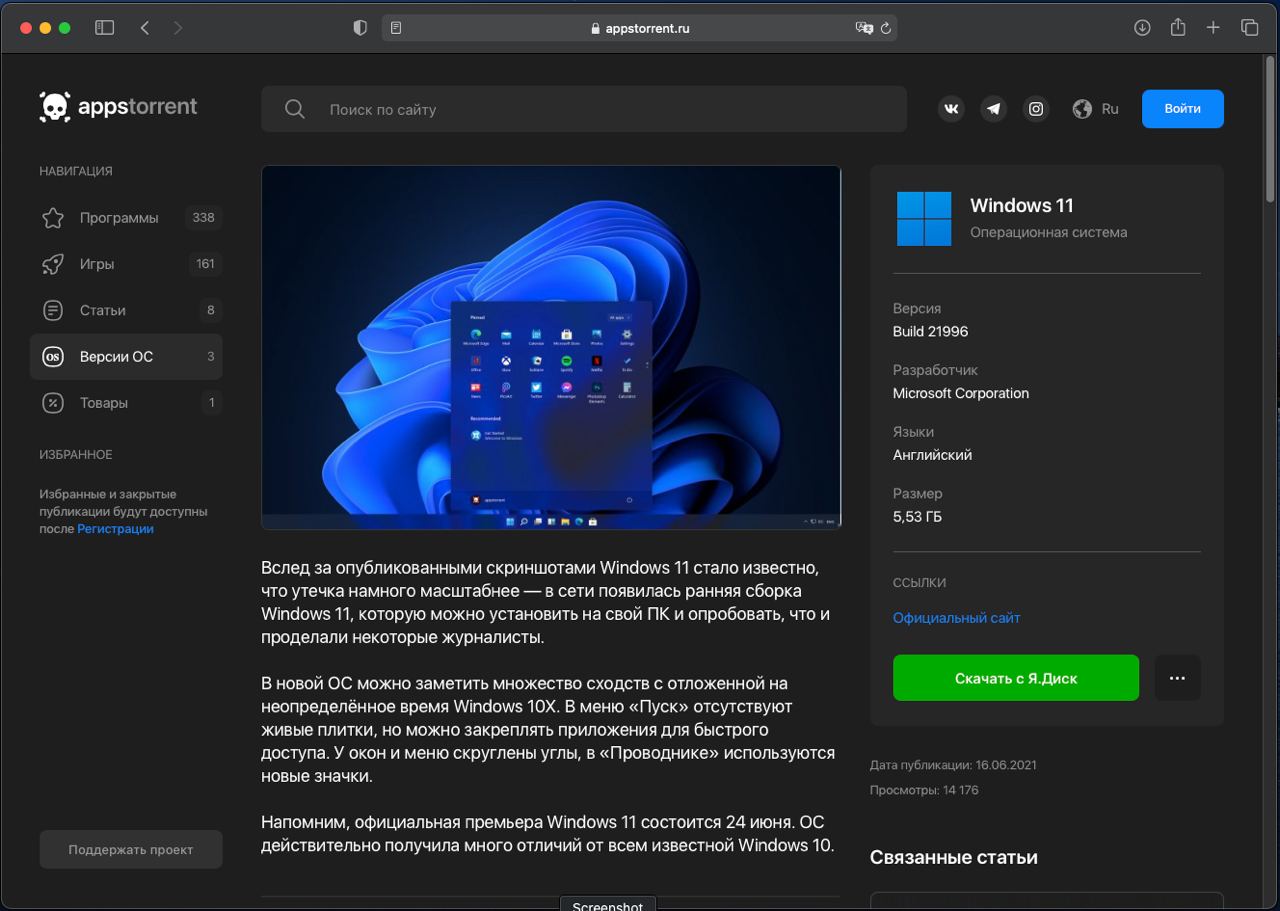Open the Instagram social icon
Image resolution: width=1280 pixels, height=911 pixels.
pyautogui.click(x=1036, y=109)
